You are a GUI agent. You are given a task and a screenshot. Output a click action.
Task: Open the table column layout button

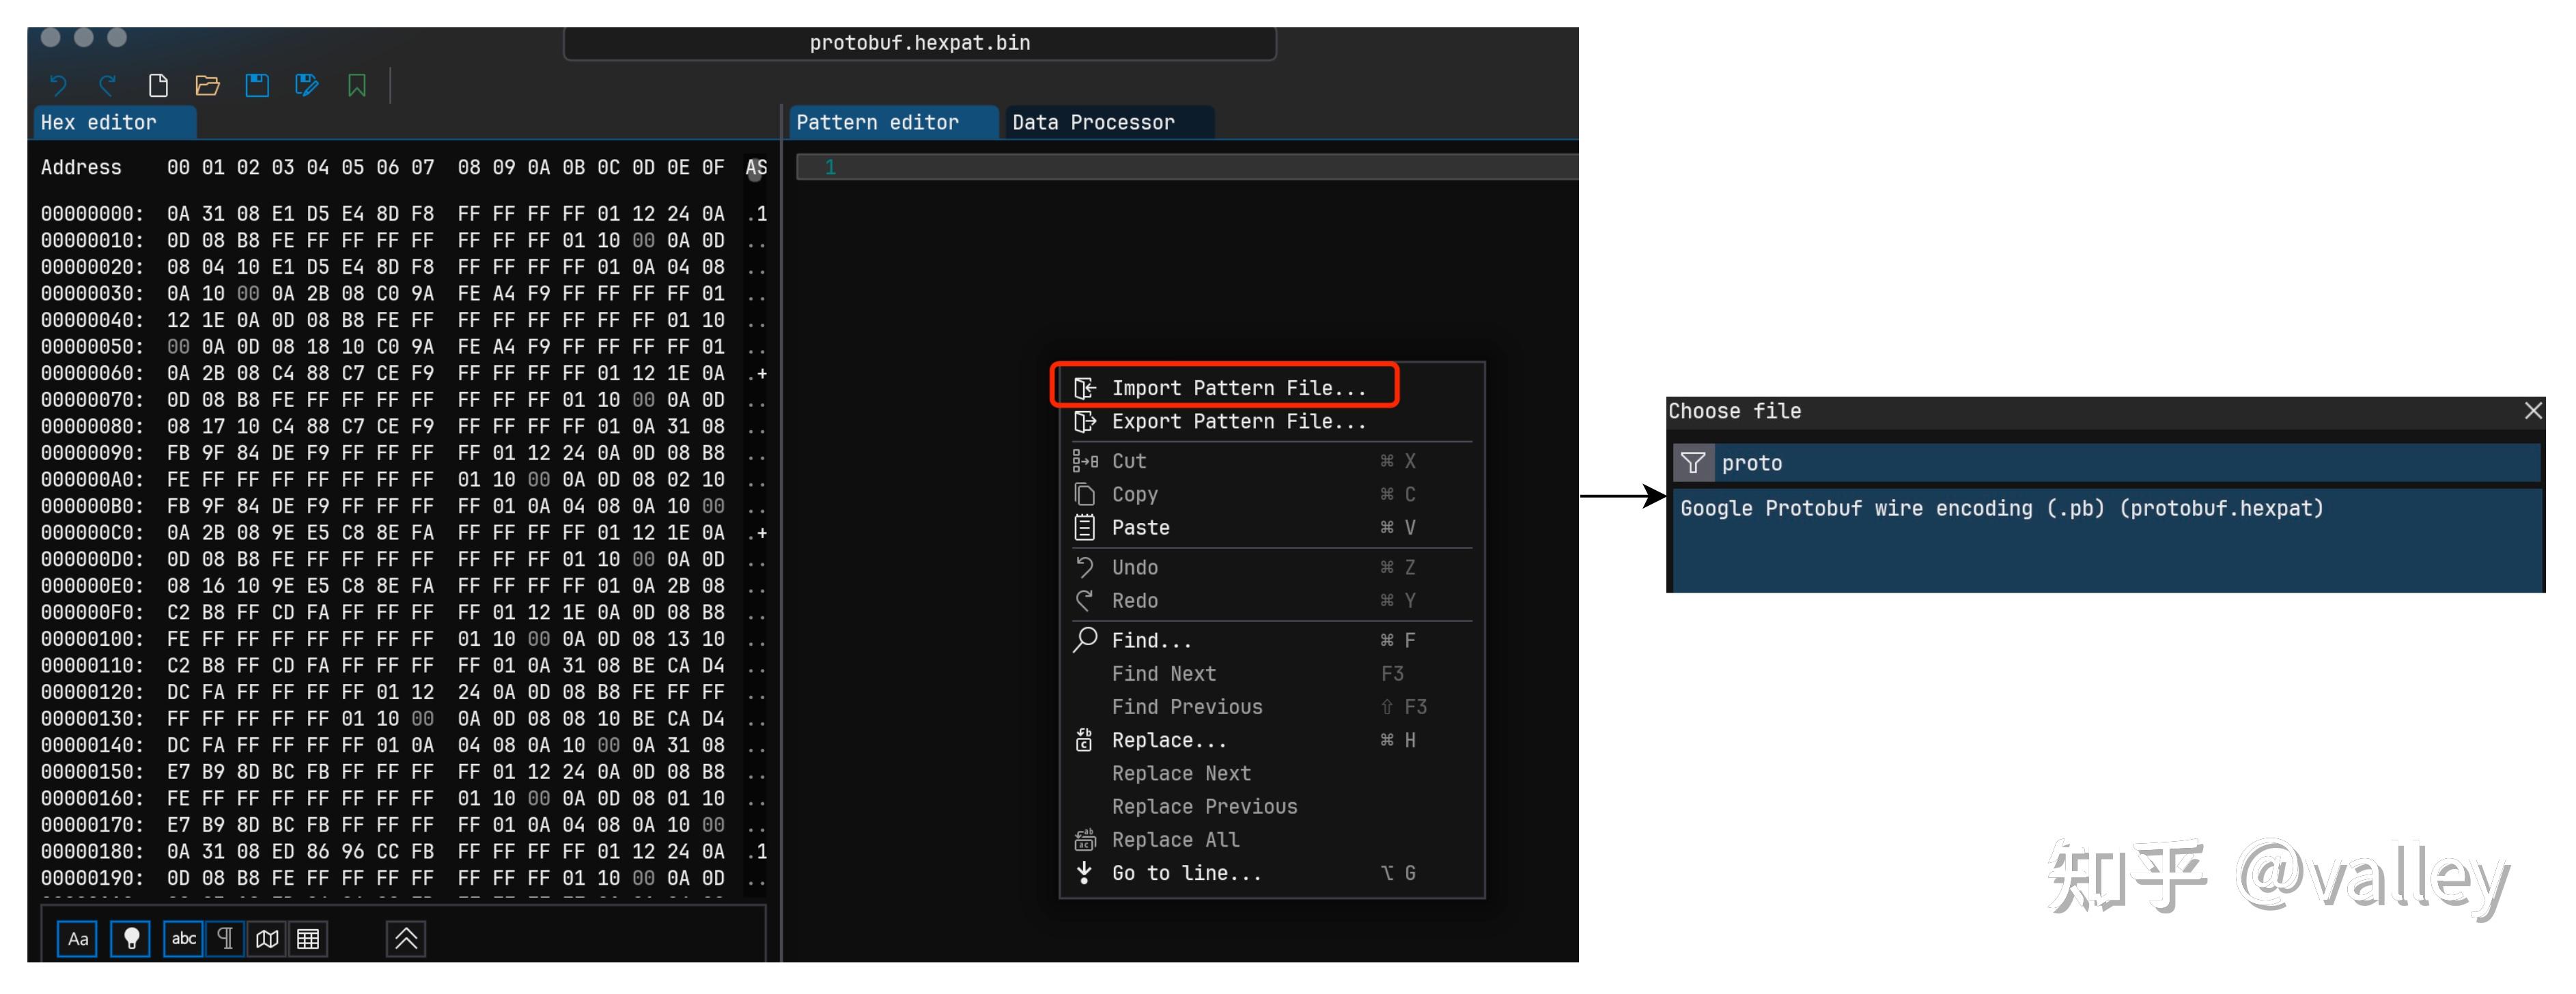(x=308, y=939)
